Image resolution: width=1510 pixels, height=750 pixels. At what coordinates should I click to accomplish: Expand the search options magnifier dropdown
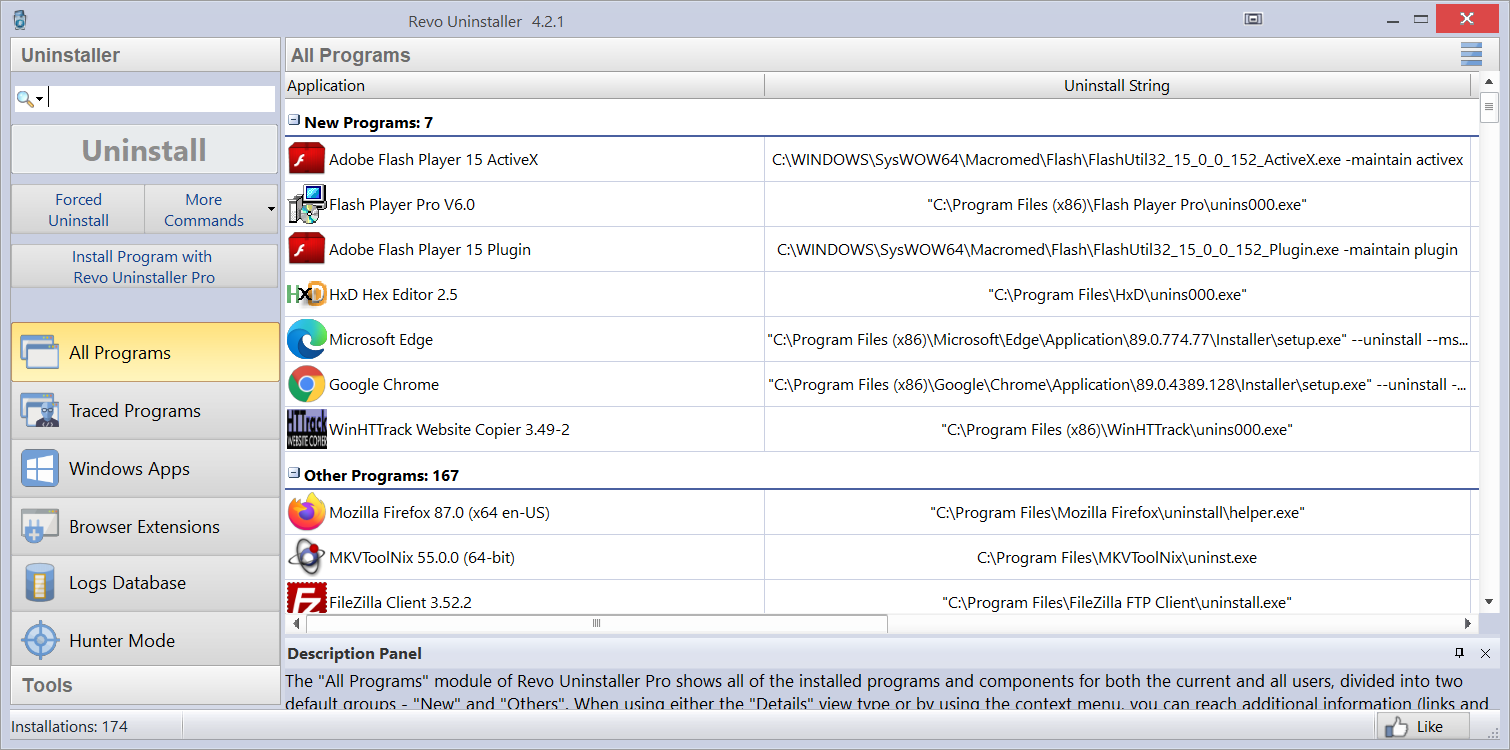click(31, 99)
